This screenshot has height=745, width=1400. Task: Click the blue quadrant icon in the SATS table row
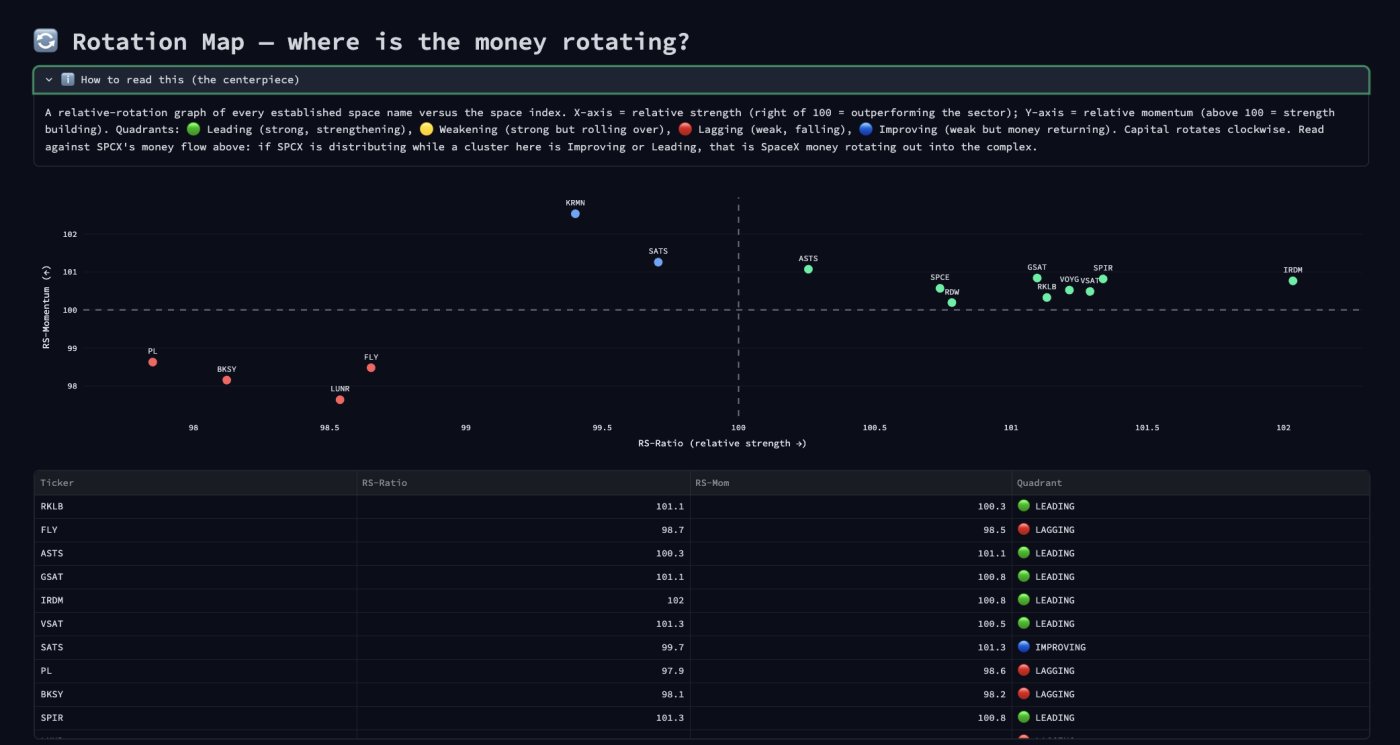pyautogui.click(x=1023, y=647)
